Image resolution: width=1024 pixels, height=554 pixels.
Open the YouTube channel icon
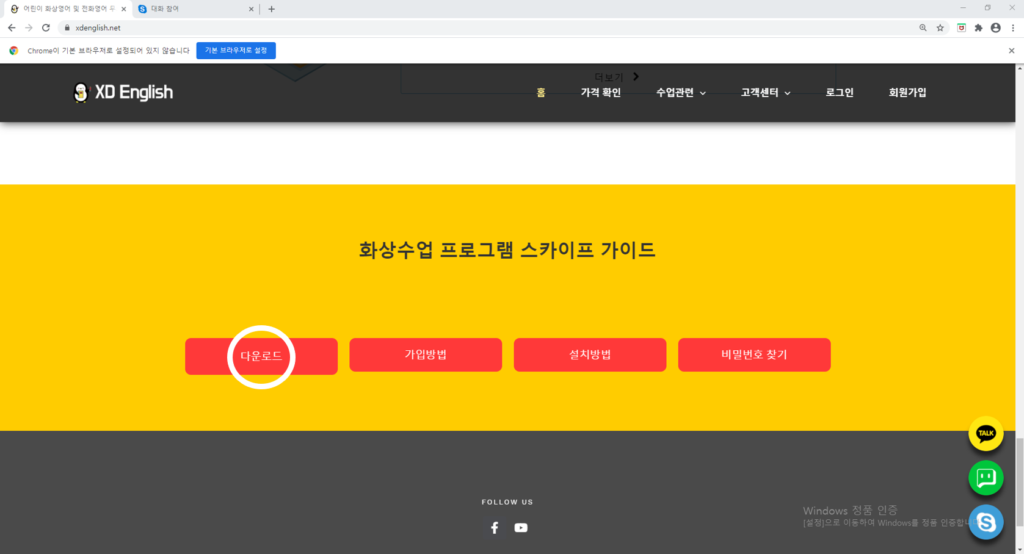520,528
